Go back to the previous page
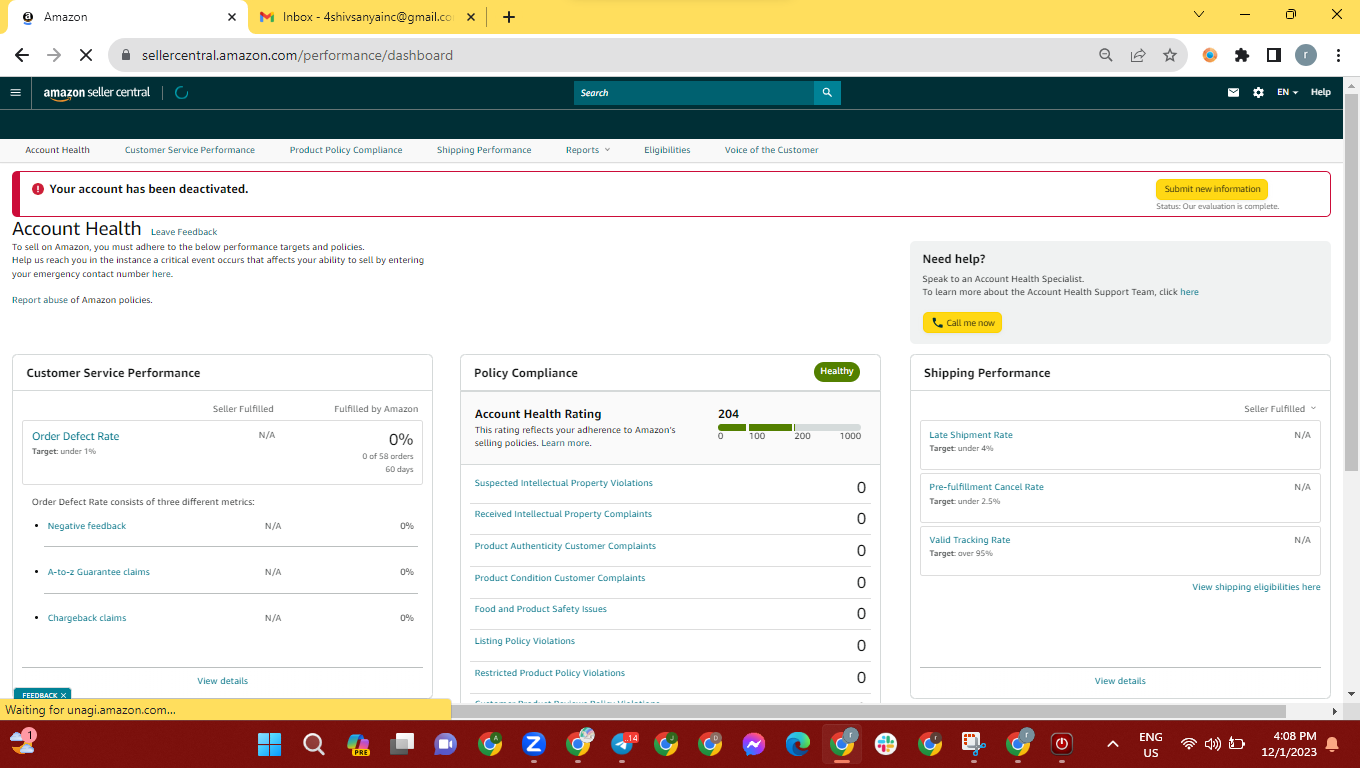 click(22, 55)
